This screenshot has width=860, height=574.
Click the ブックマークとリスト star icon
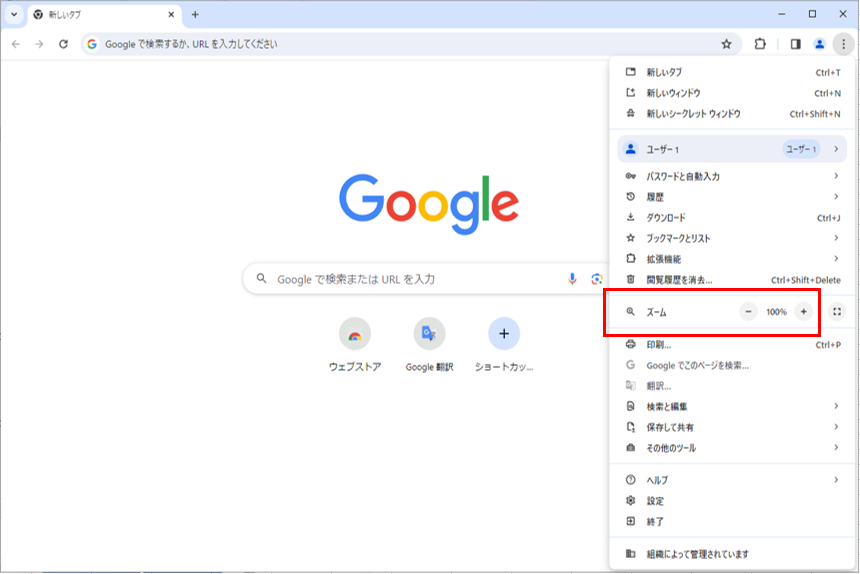coord(631,238)
